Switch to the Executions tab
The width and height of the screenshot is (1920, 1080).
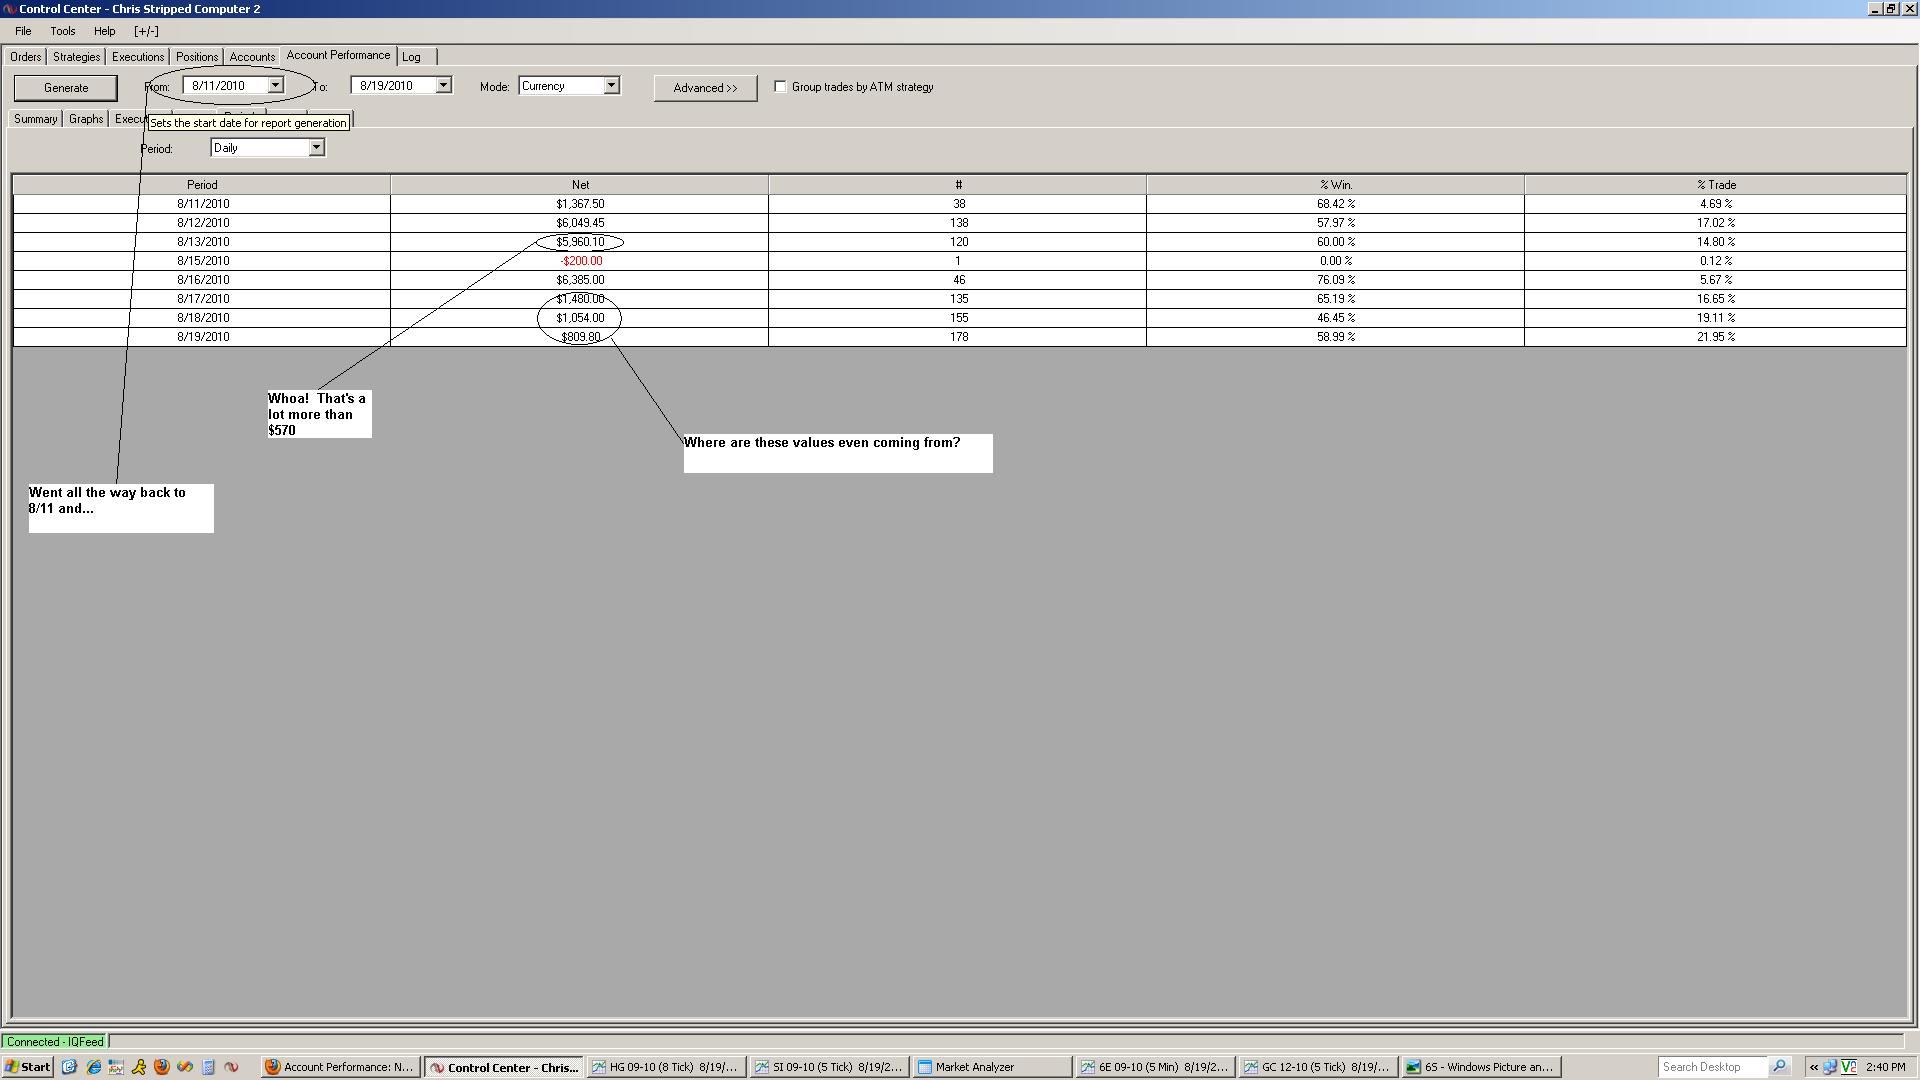point(138,57)
